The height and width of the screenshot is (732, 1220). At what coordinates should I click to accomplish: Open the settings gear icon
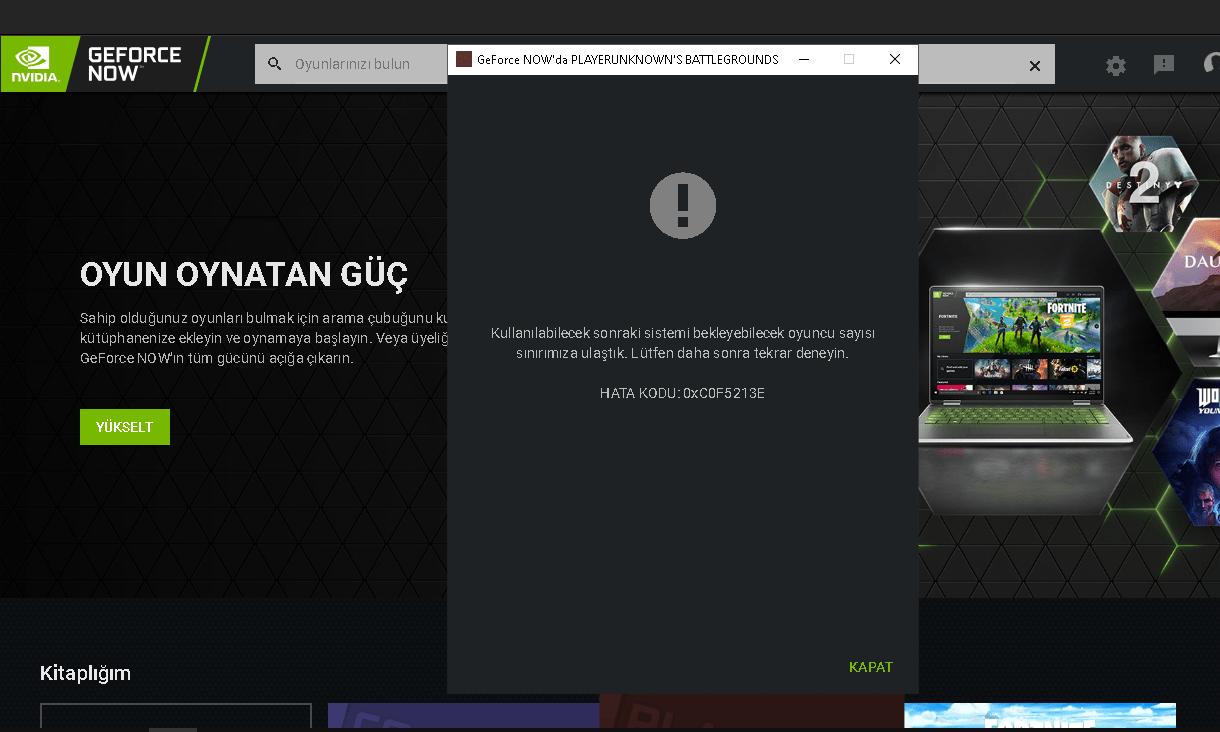click(x=1115, y=66)
